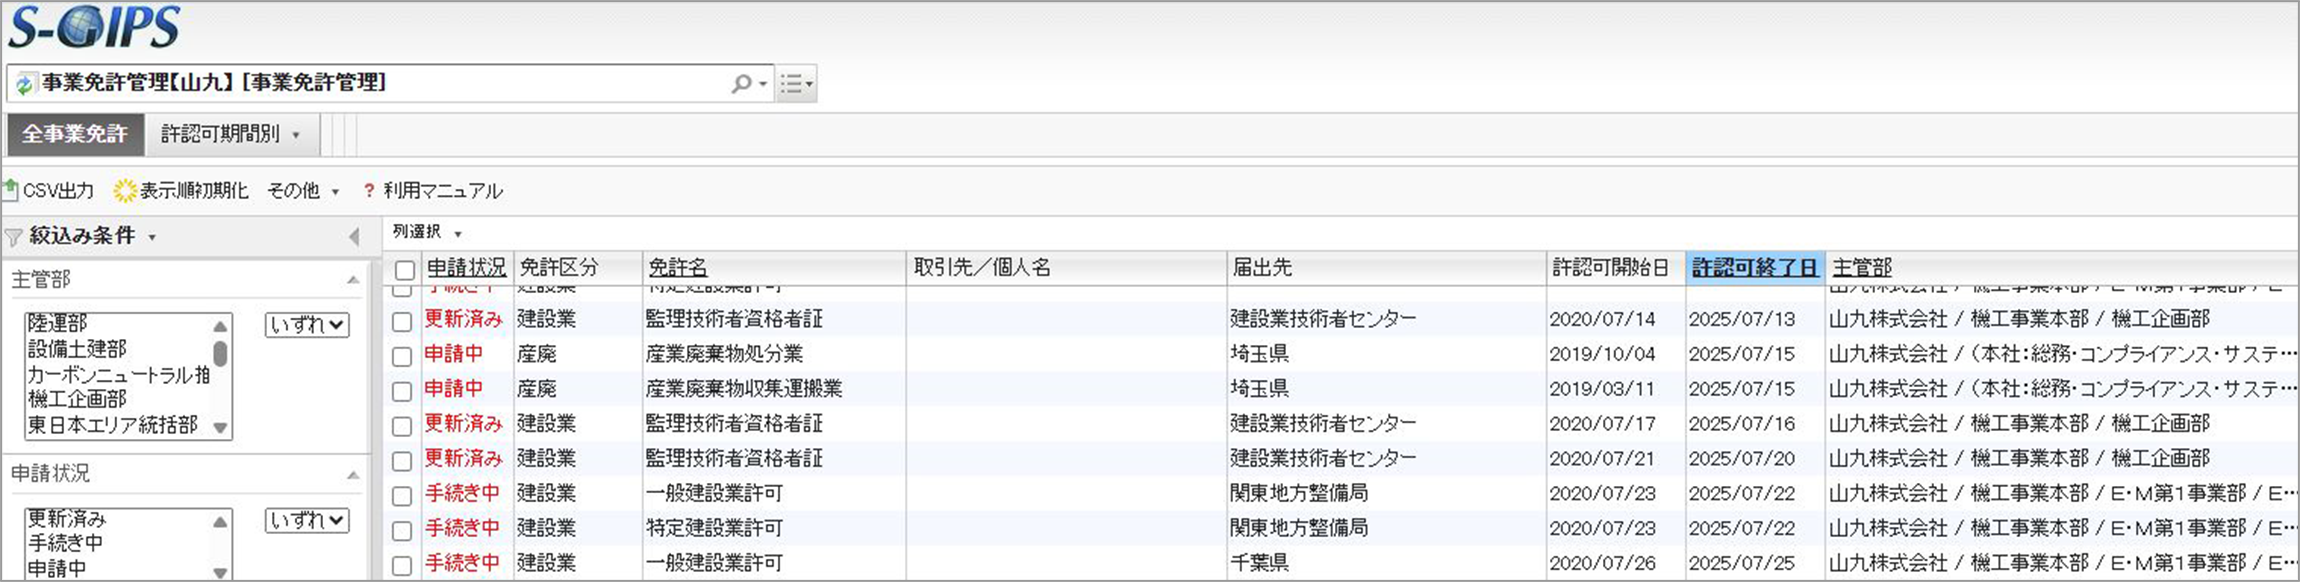The image size is (2300, 582).
Task: Check the row ending 2025/07/20
Action: click(x=402, y=461)
